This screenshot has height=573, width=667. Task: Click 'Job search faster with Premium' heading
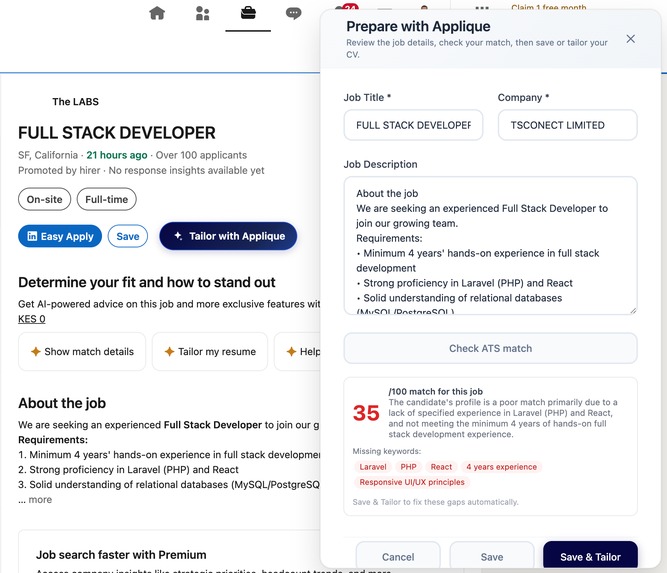click(121, 555)
